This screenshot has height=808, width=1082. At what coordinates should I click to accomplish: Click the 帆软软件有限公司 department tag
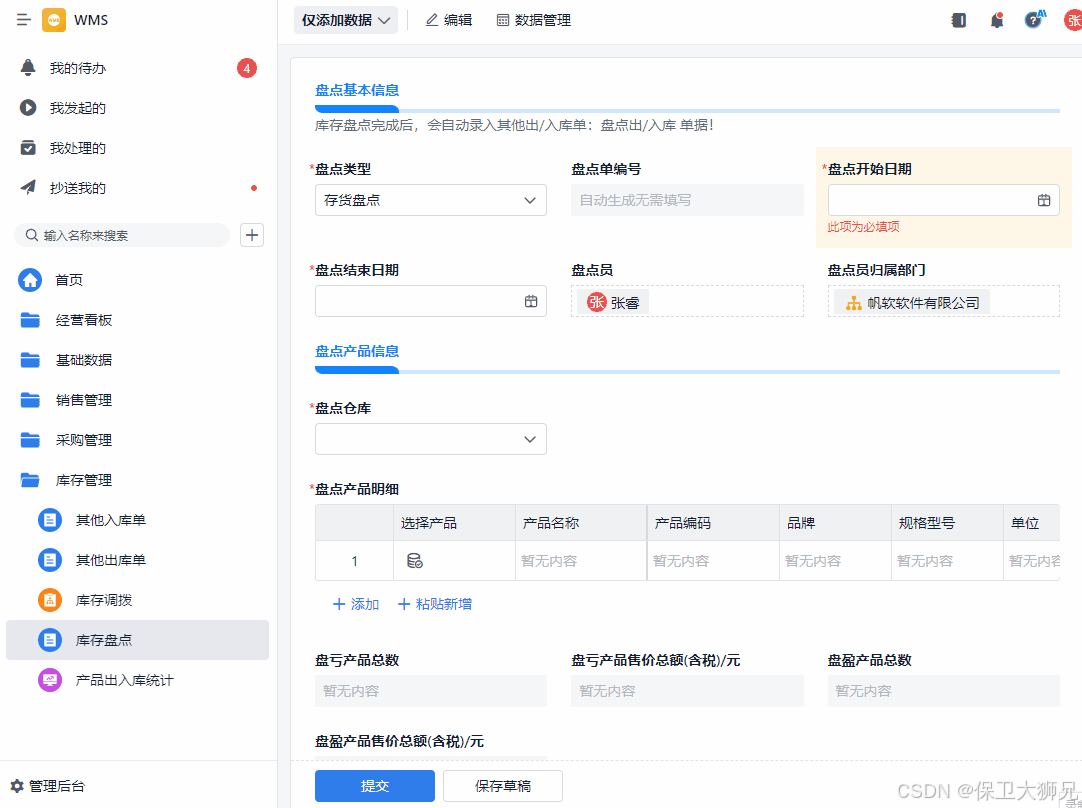912,302
